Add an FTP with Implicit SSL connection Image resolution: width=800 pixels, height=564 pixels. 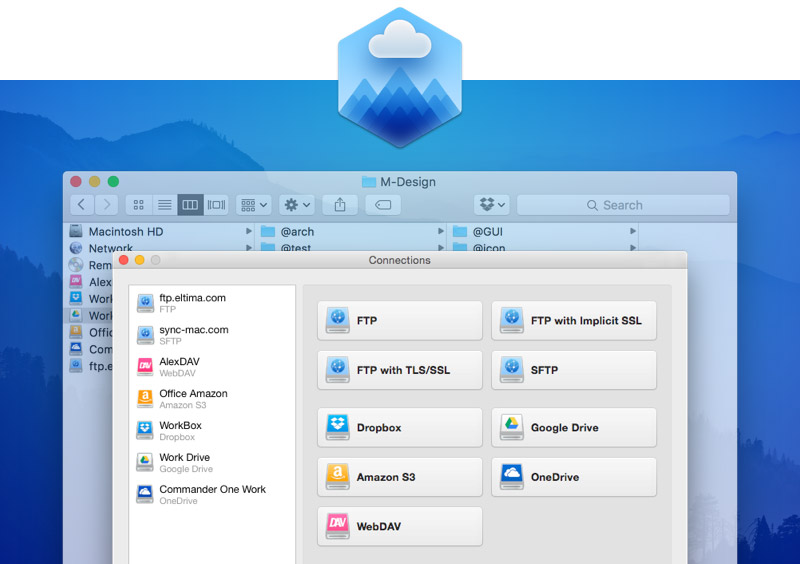click(573, 321)
